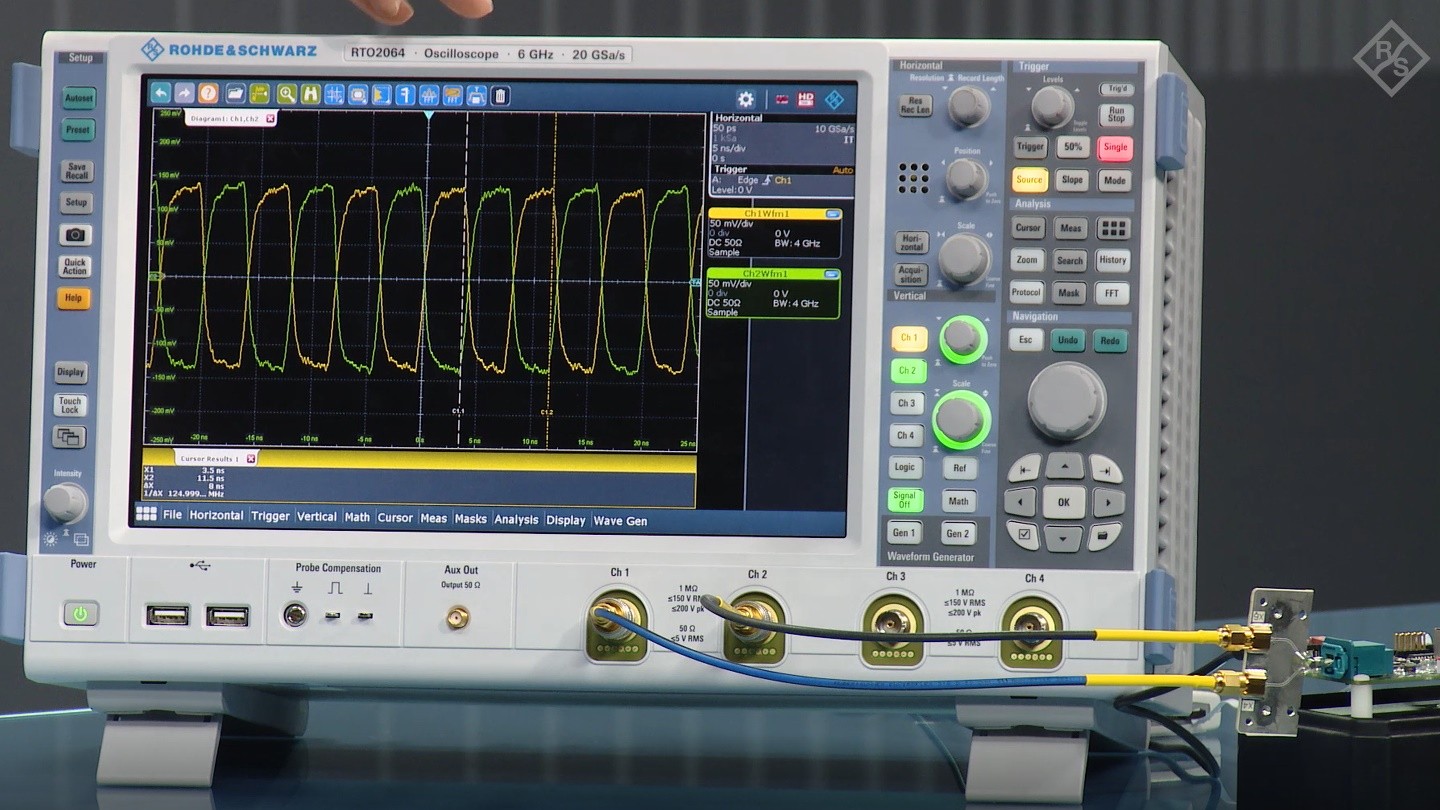
Task: Tap the undo arrow in the on-screen toolbar
Action: [x=160, y=93]
